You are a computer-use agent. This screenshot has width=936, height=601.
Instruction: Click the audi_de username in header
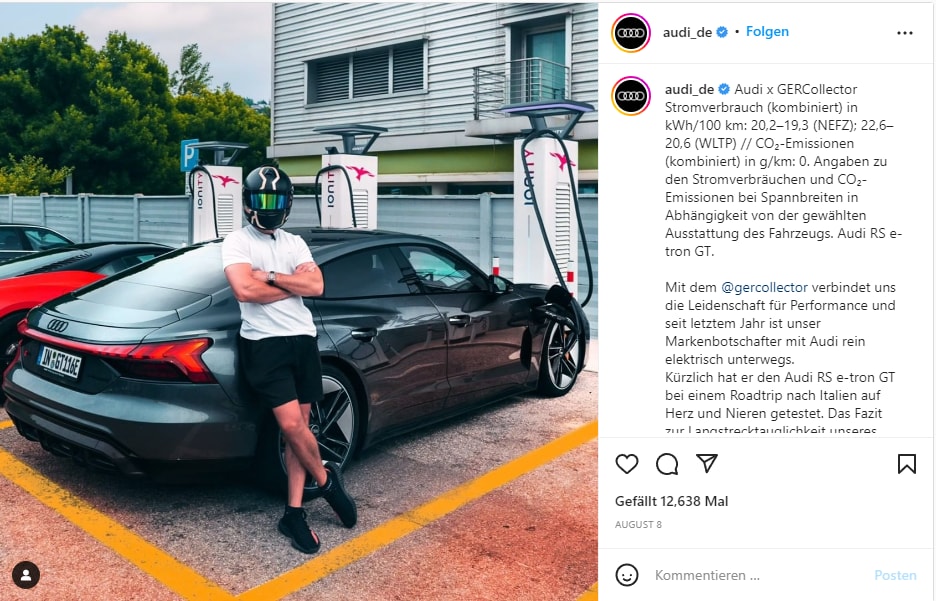tap(687, 32)
